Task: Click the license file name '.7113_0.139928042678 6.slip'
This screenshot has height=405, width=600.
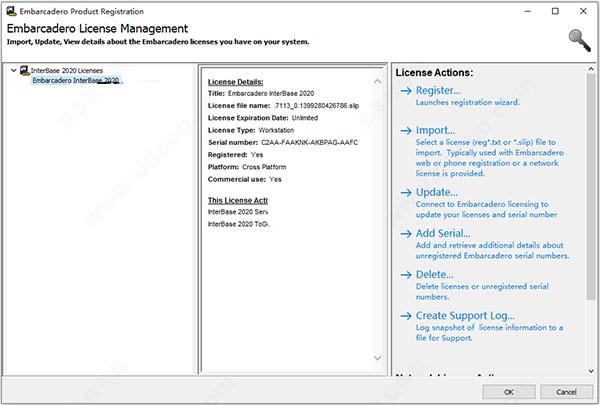Action: pos(316,106)
